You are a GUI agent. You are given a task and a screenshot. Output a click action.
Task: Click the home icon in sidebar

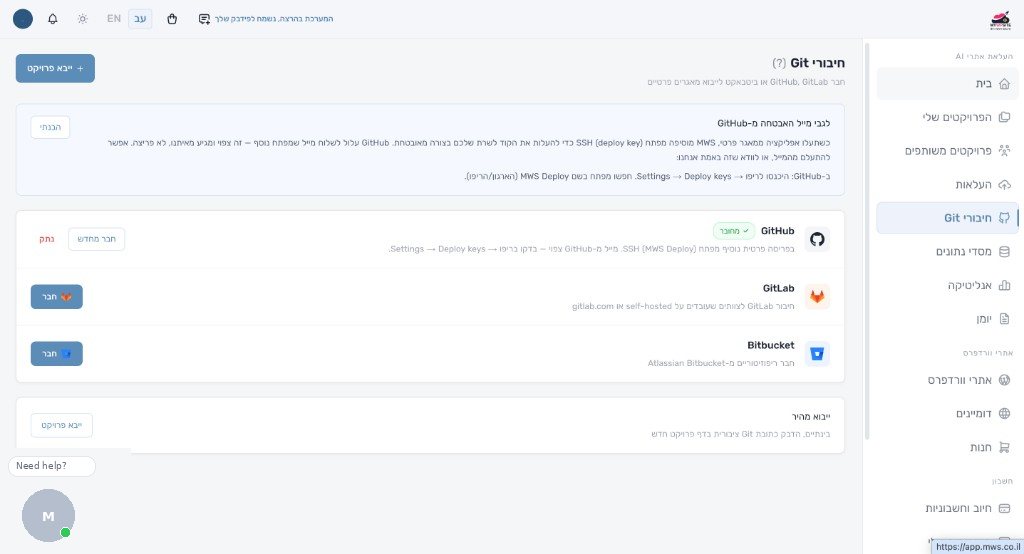1004,84
